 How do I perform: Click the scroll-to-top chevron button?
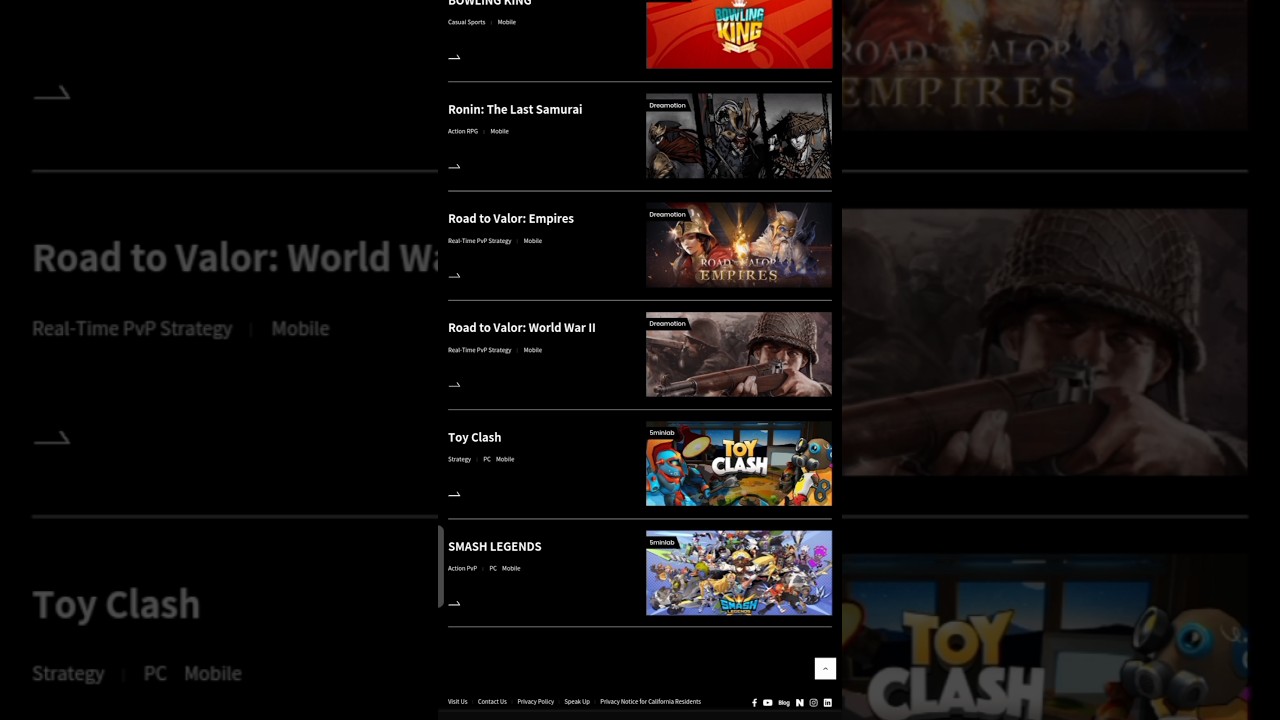click(x=825, y=668)
